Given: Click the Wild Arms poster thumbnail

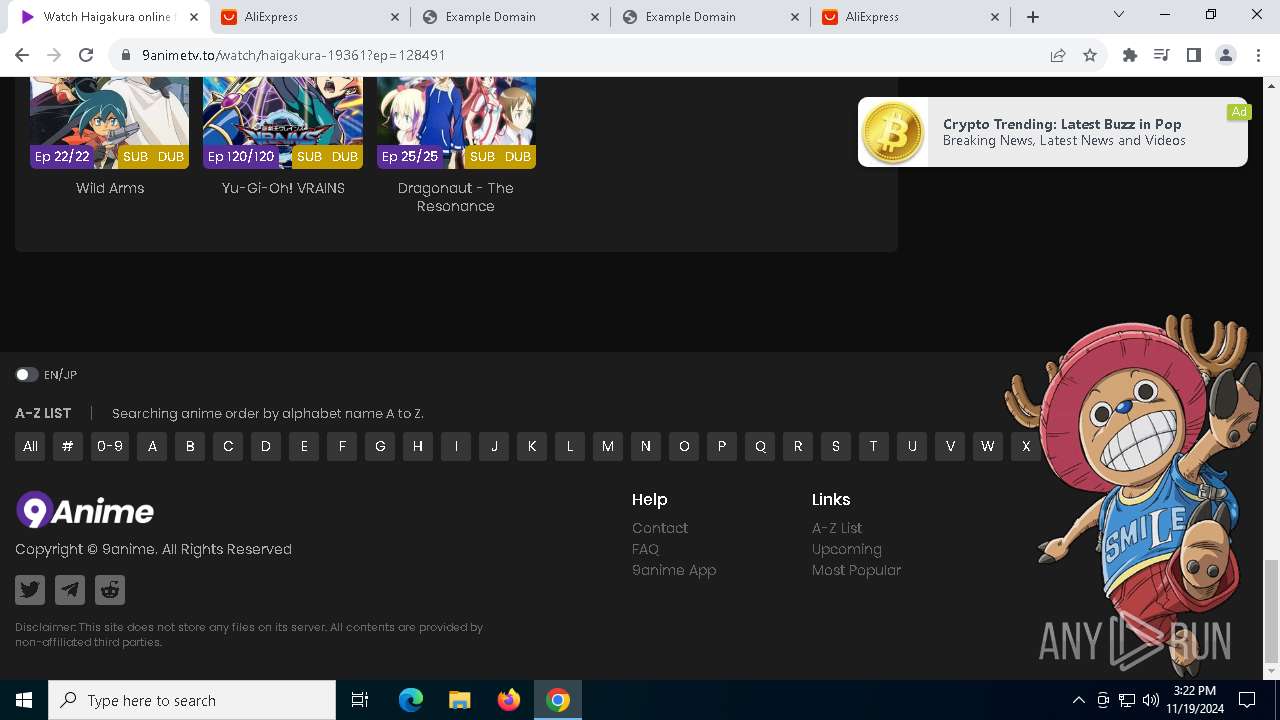Looking at the screenshot, I should [x=109, y=123].
